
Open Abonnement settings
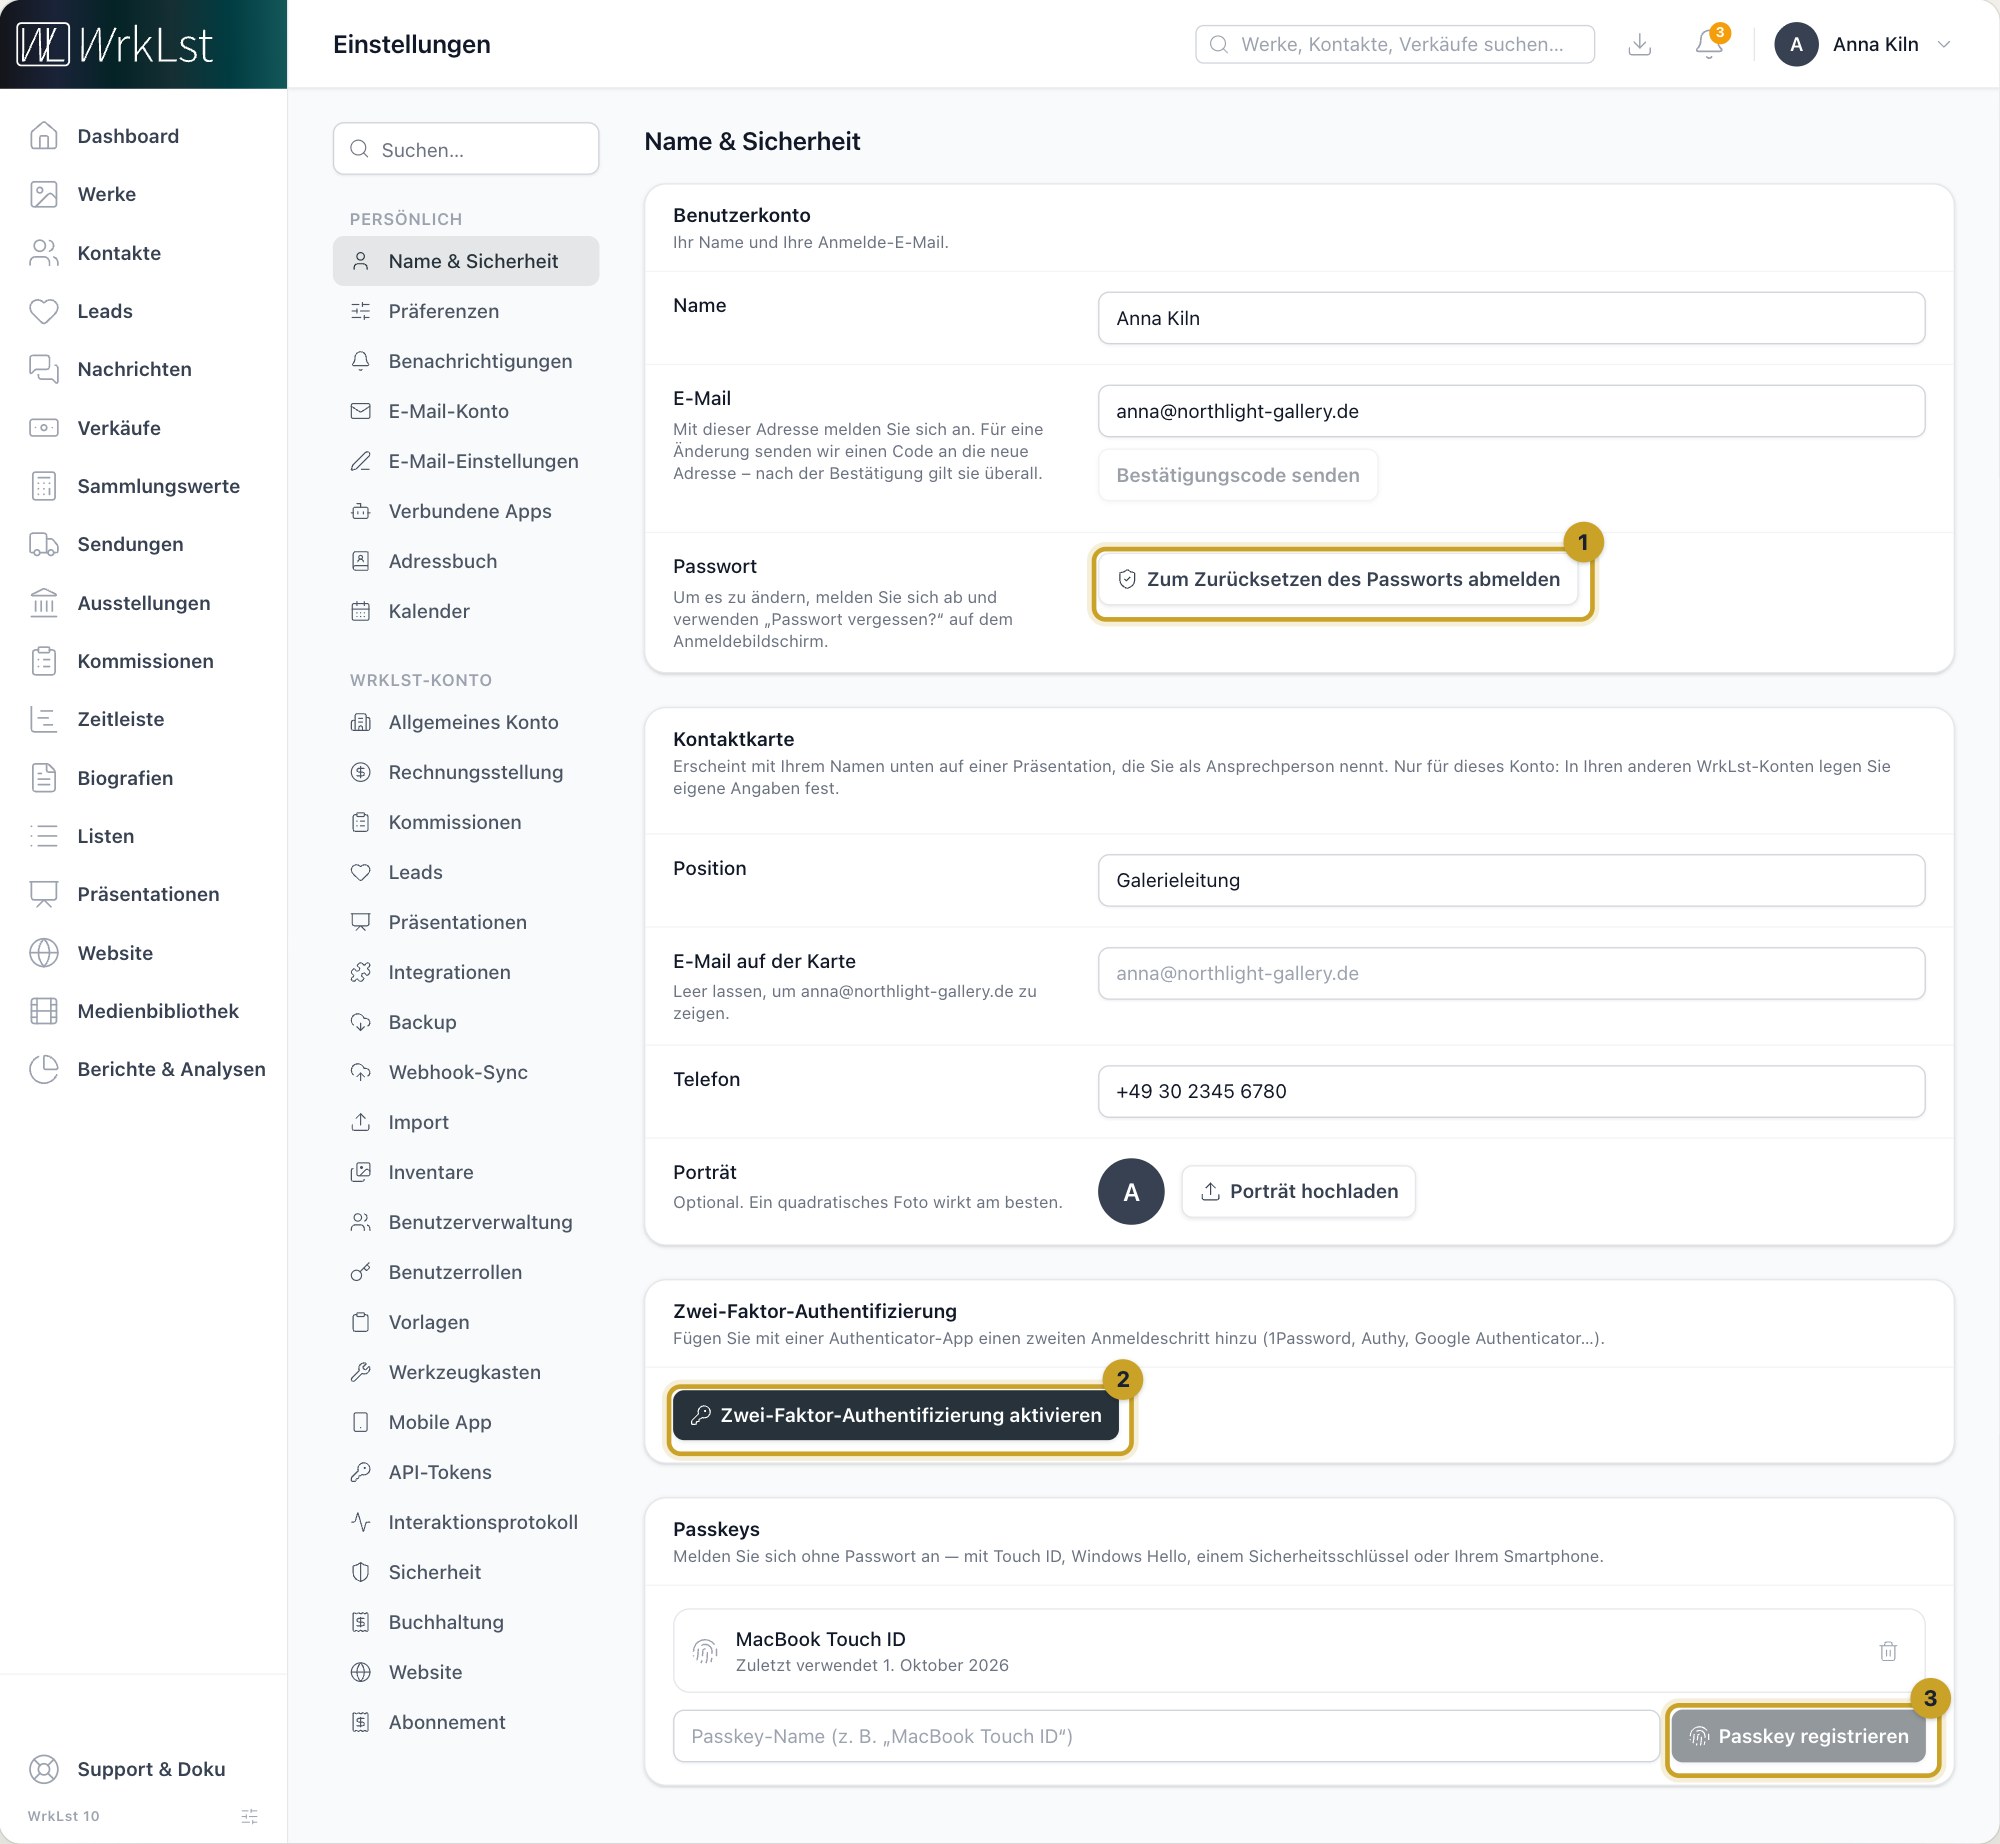click(466, 1722)
